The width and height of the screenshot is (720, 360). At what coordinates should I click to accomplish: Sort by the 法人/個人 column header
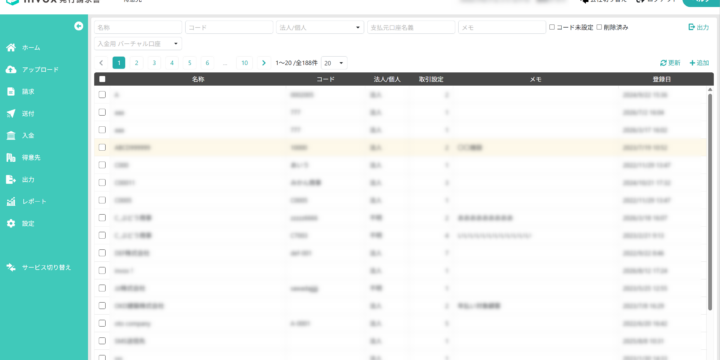(x=387, y=79)
